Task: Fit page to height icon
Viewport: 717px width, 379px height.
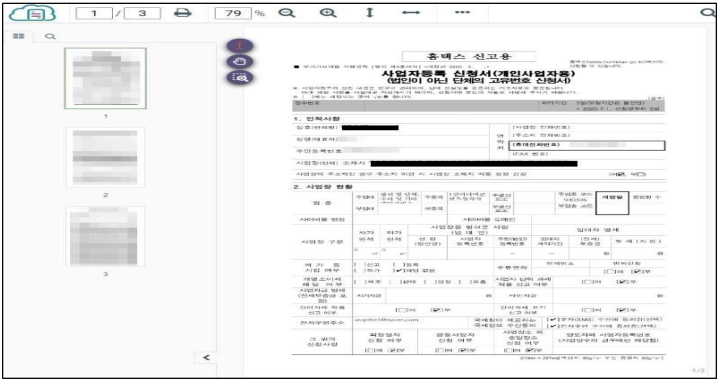Action: point(369,13)
